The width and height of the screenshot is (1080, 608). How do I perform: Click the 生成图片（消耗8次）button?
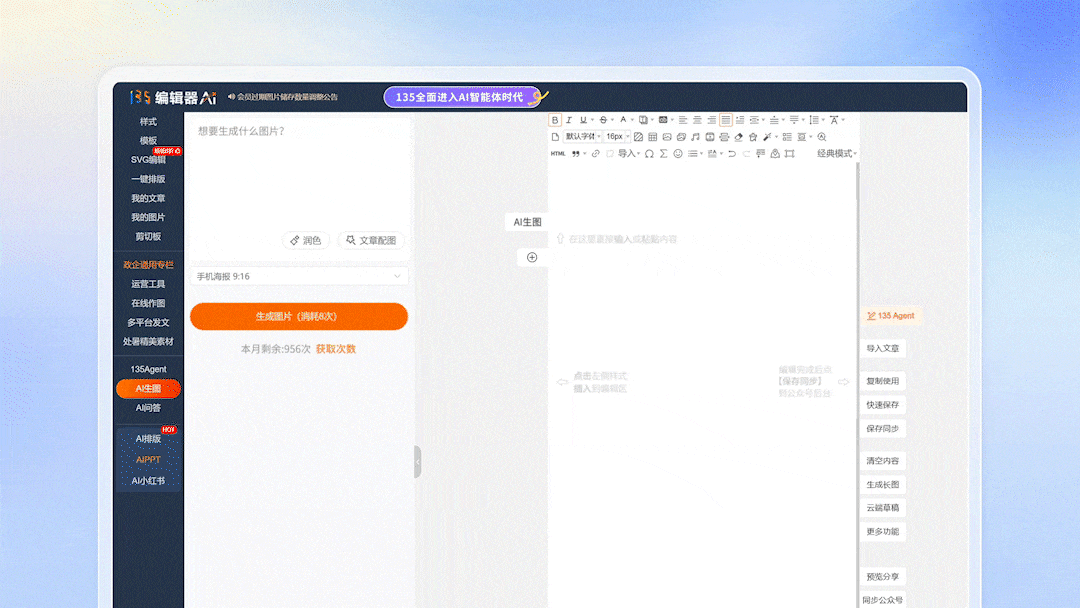tap(298, 316)
